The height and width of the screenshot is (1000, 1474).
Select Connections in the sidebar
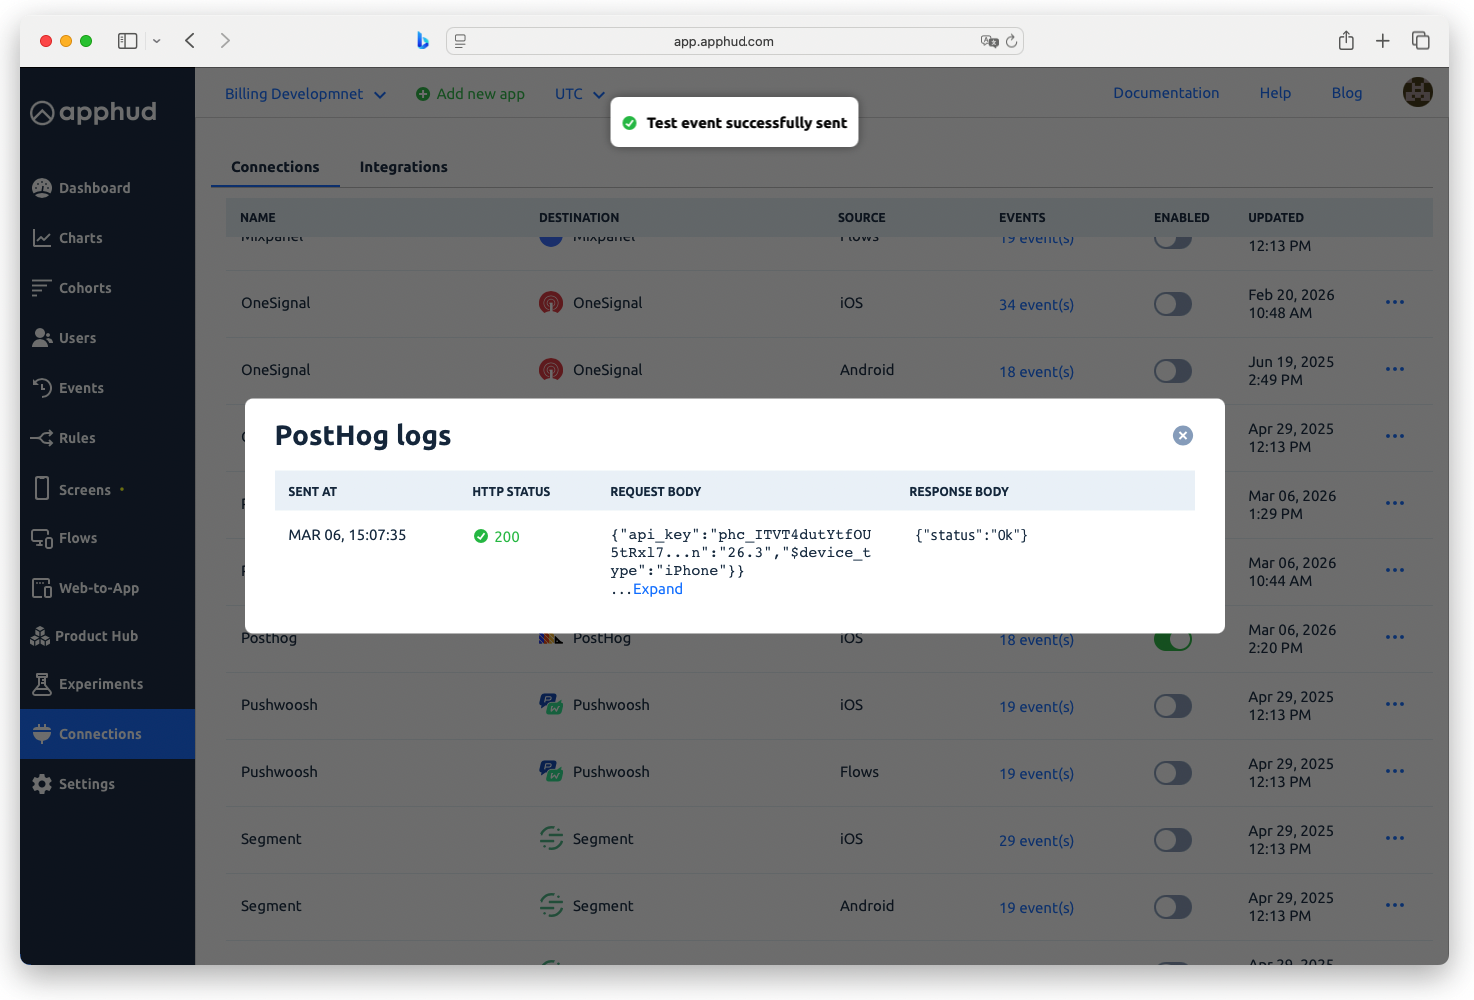107,734
